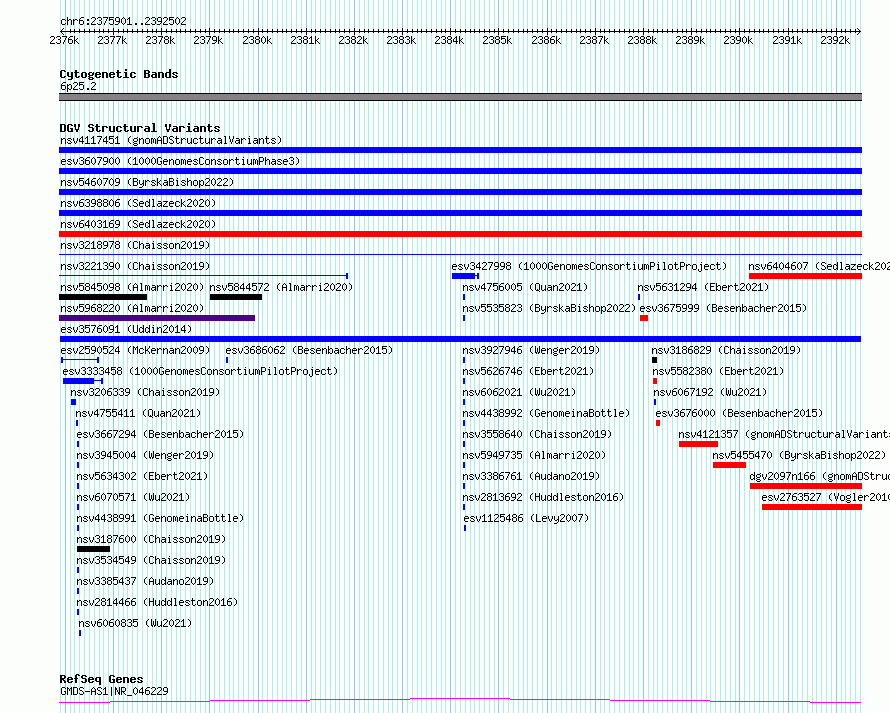Click the nsv5460709 ByrskaBishop2022 label
Image resolution: width=890 pixels, height=713 pixels.
pyautogui.click(x=147, y=182)
